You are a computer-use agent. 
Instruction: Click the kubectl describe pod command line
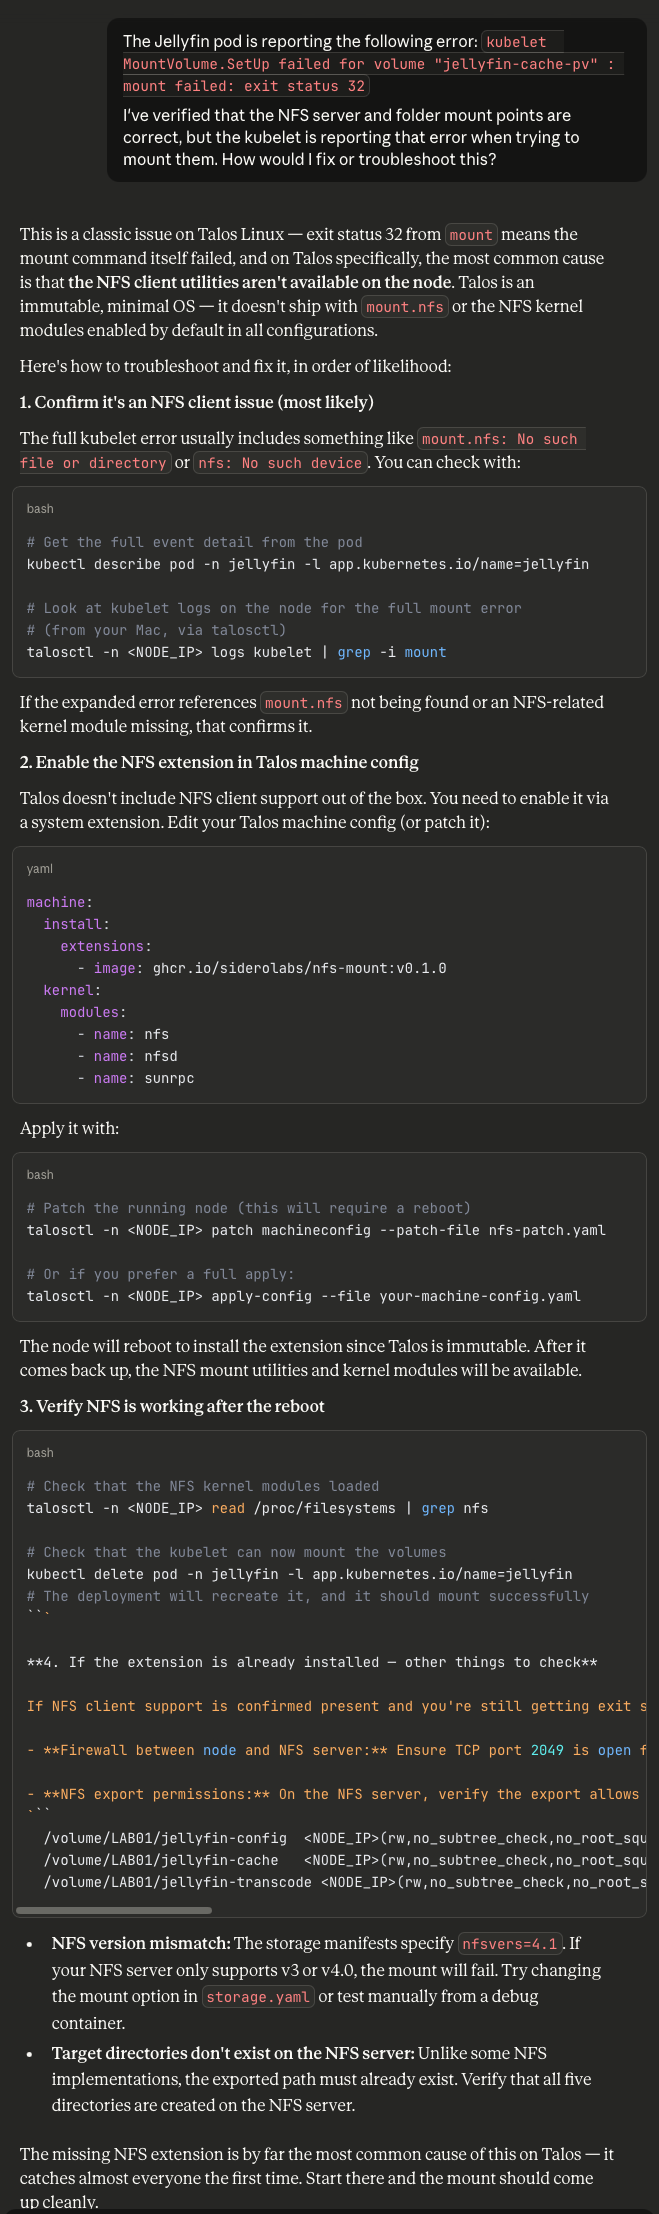coord(307,564)
